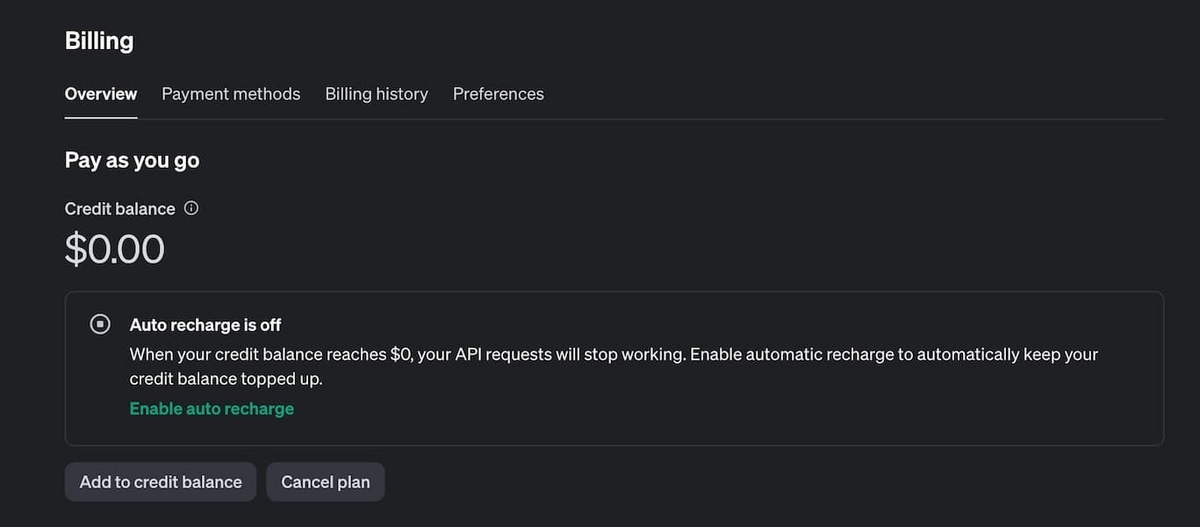The image size is (1200, 527).
Task: Click the Credit balance label text
Action: pos(120,209)
